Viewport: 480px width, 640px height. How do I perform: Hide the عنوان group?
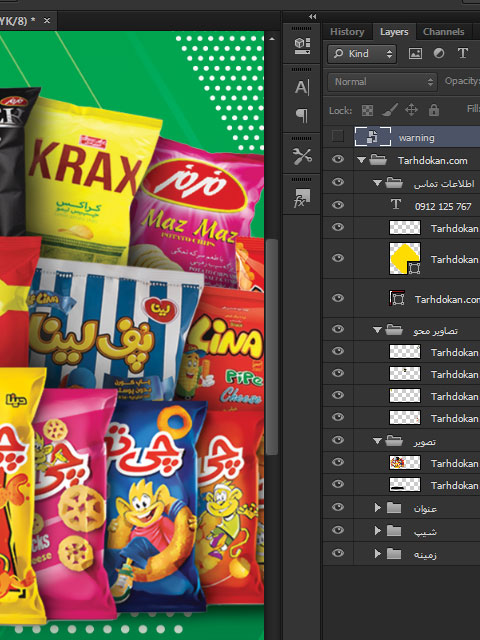coord(338,507)
